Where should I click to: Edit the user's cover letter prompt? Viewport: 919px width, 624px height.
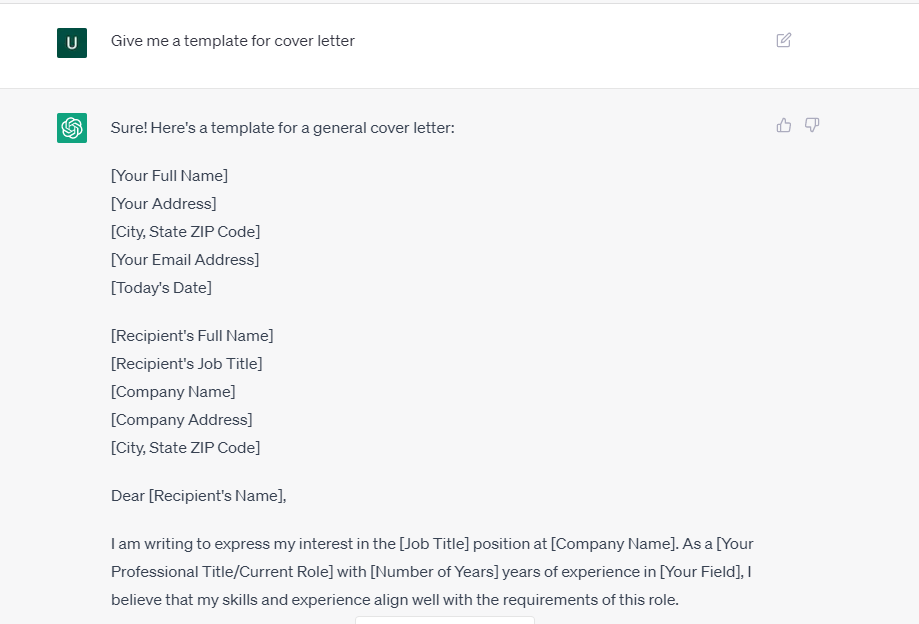[x=784, y=41]
